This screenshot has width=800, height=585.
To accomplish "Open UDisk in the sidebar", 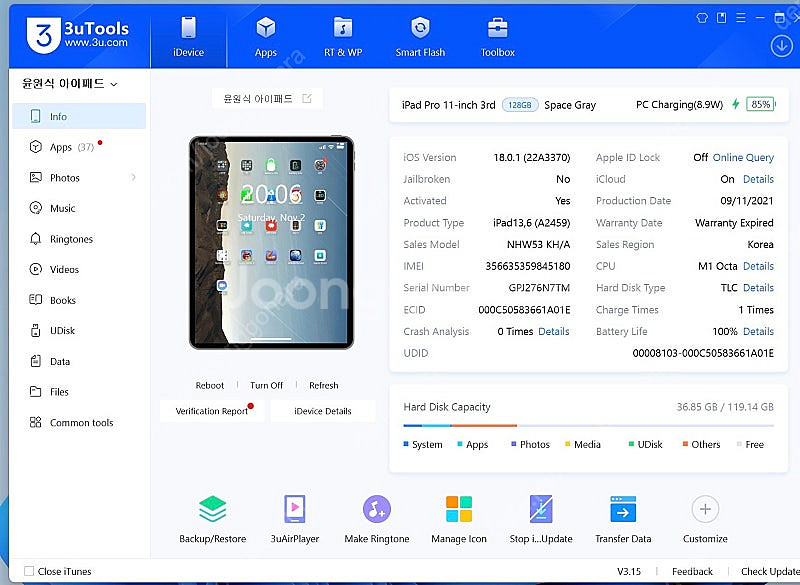I will 79,330.
